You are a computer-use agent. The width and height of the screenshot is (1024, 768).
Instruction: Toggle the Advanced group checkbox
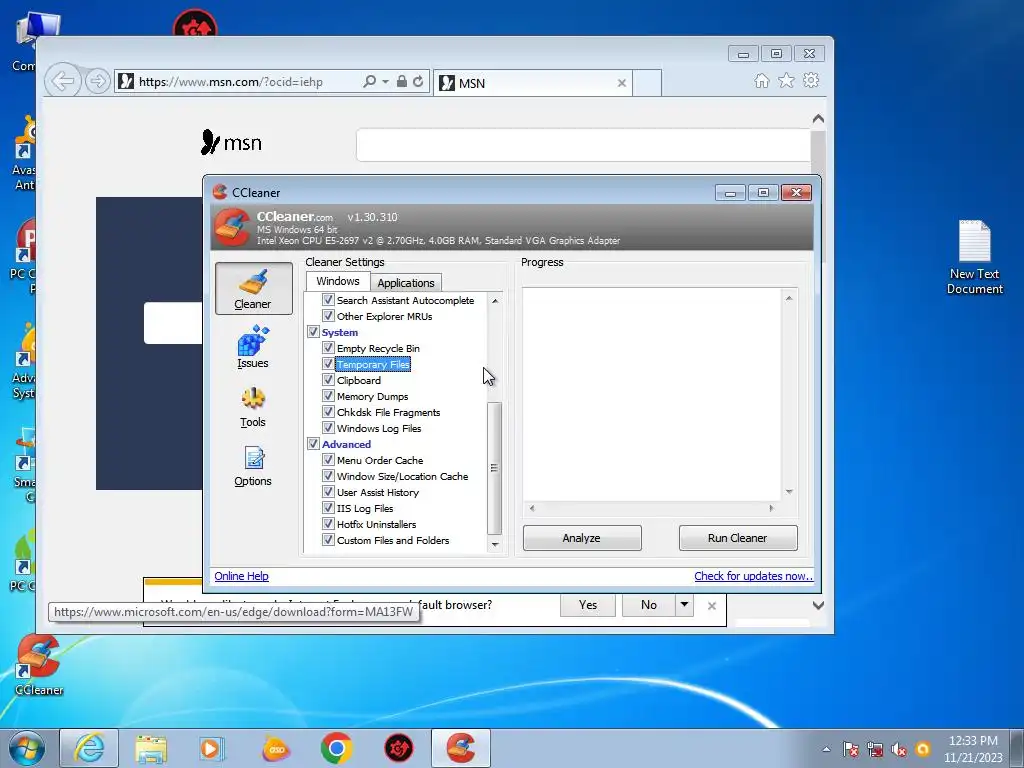pos(313,444)
